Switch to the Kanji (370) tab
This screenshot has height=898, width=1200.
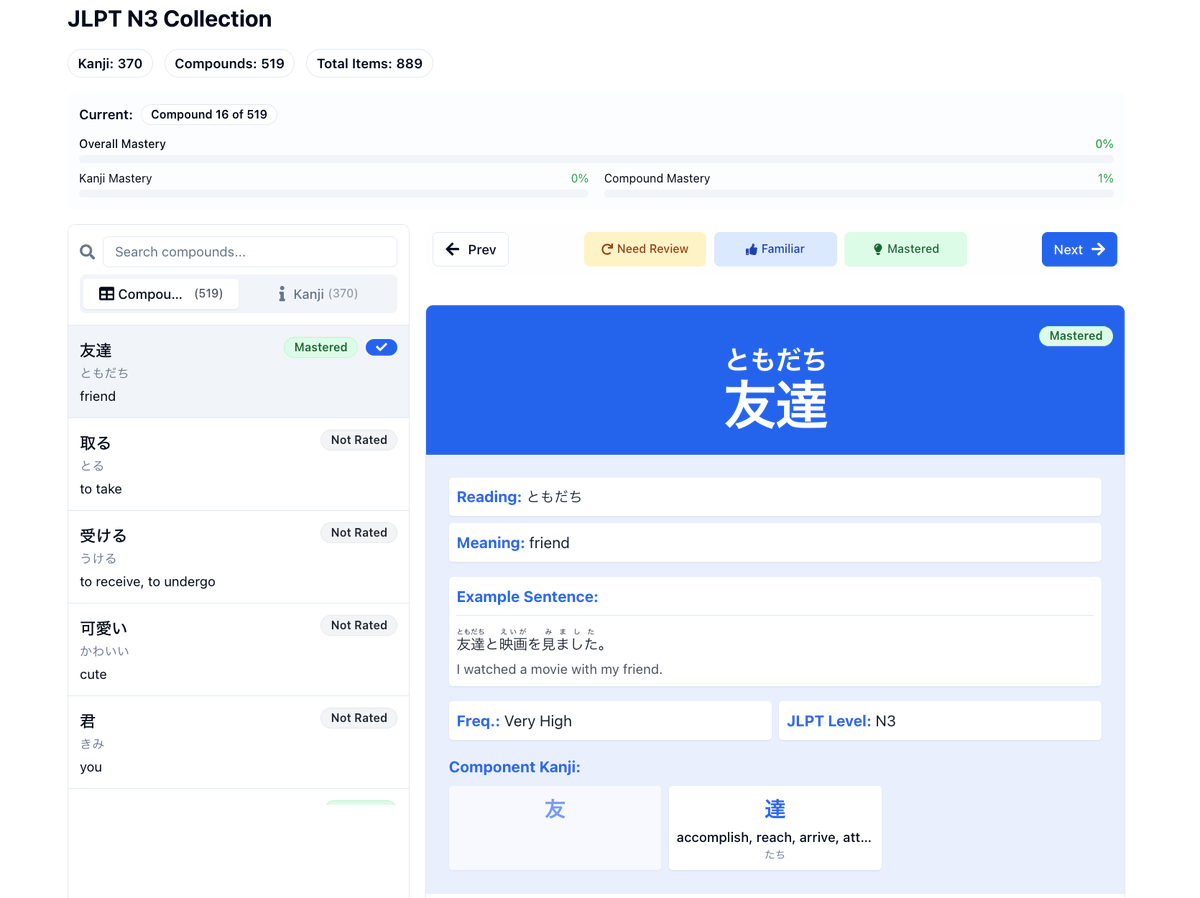coord(317,294)
